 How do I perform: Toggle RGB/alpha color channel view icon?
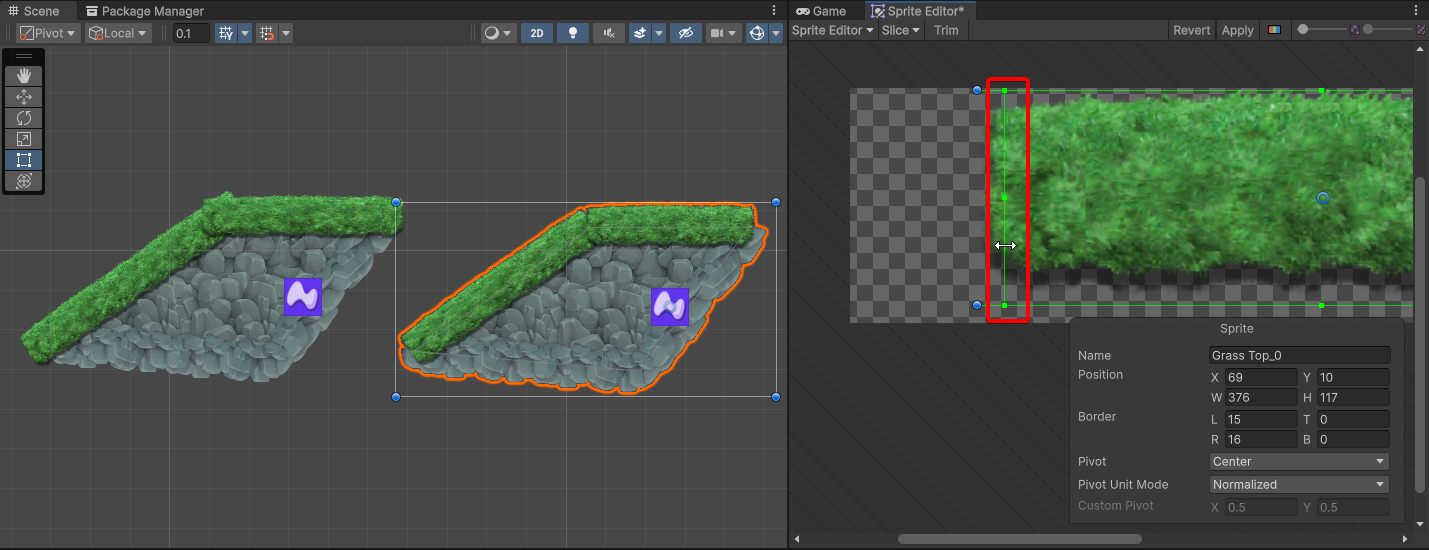point(1273,30)
